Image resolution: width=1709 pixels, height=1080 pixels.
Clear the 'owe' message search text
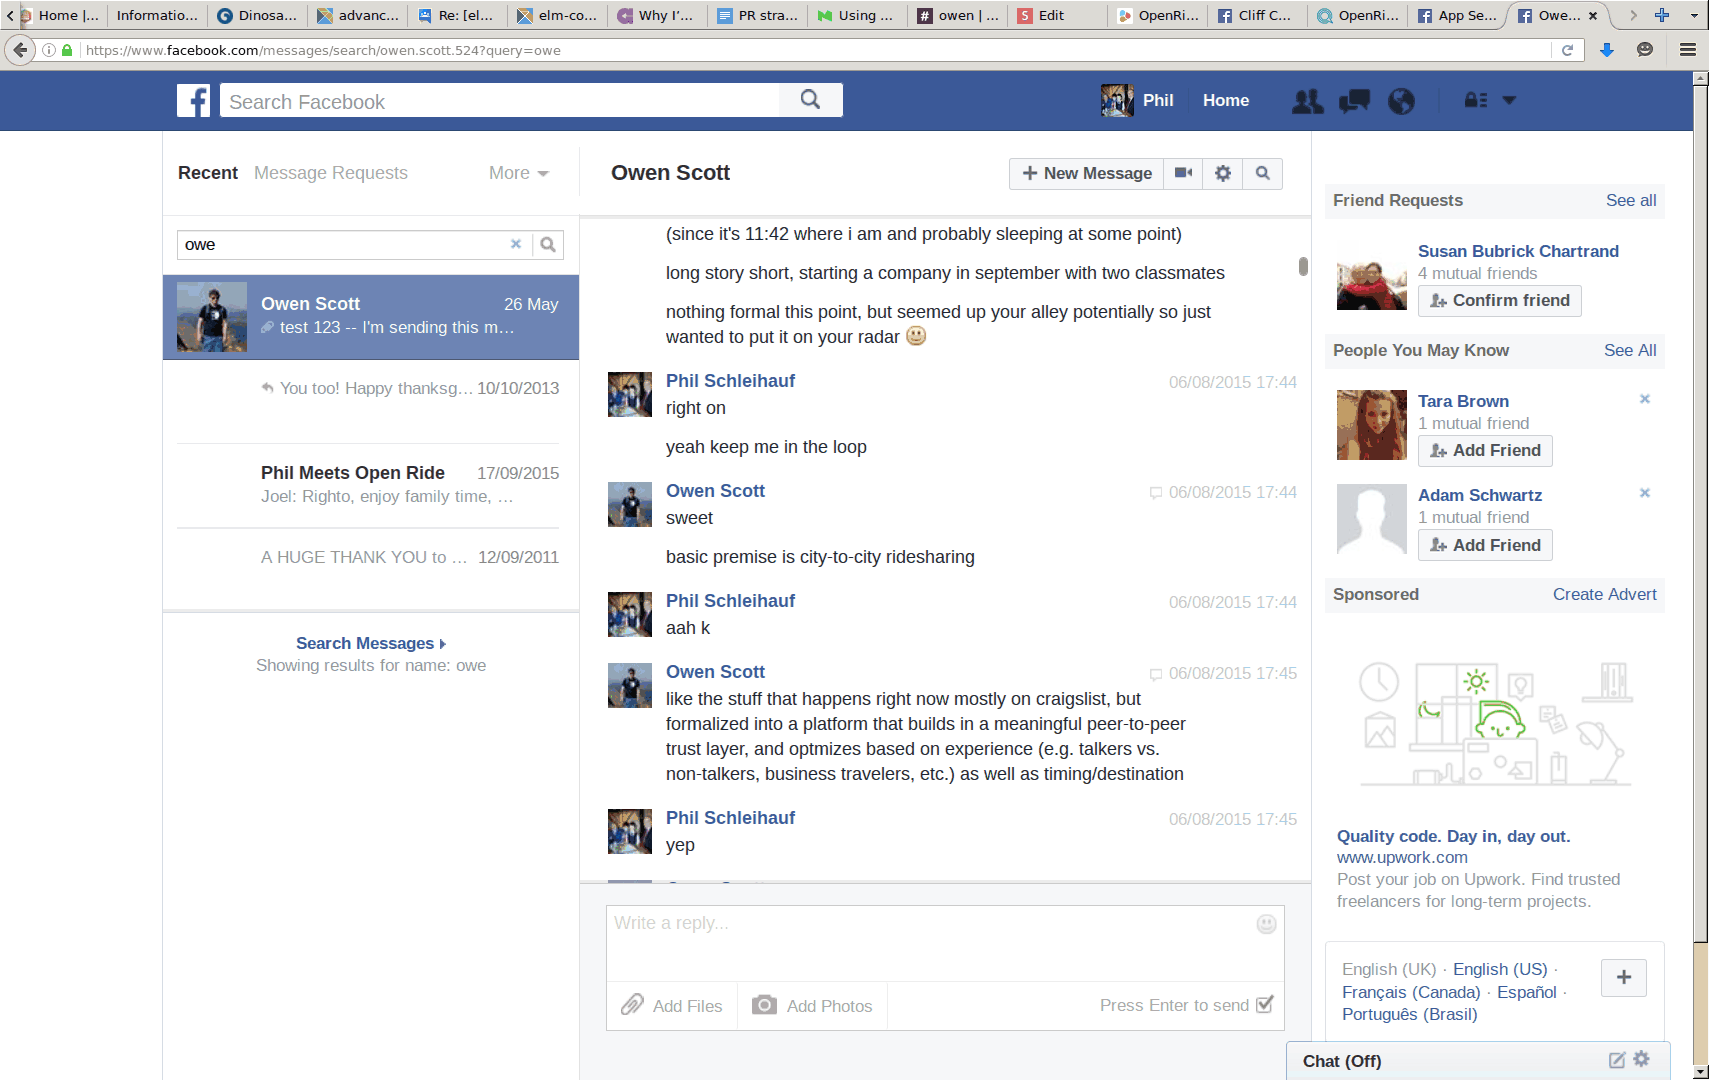click(516, 244)
